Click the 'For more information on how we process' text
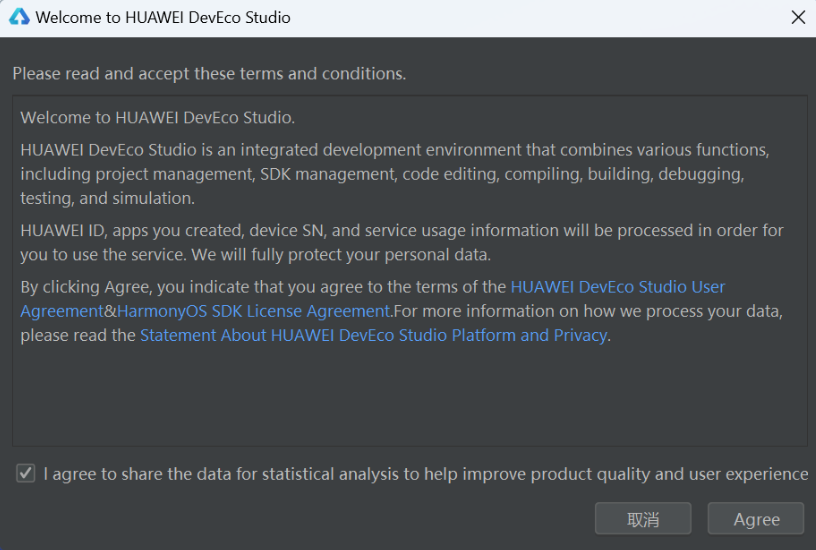This screenshot has height=550, width=816. pos(588,311)
